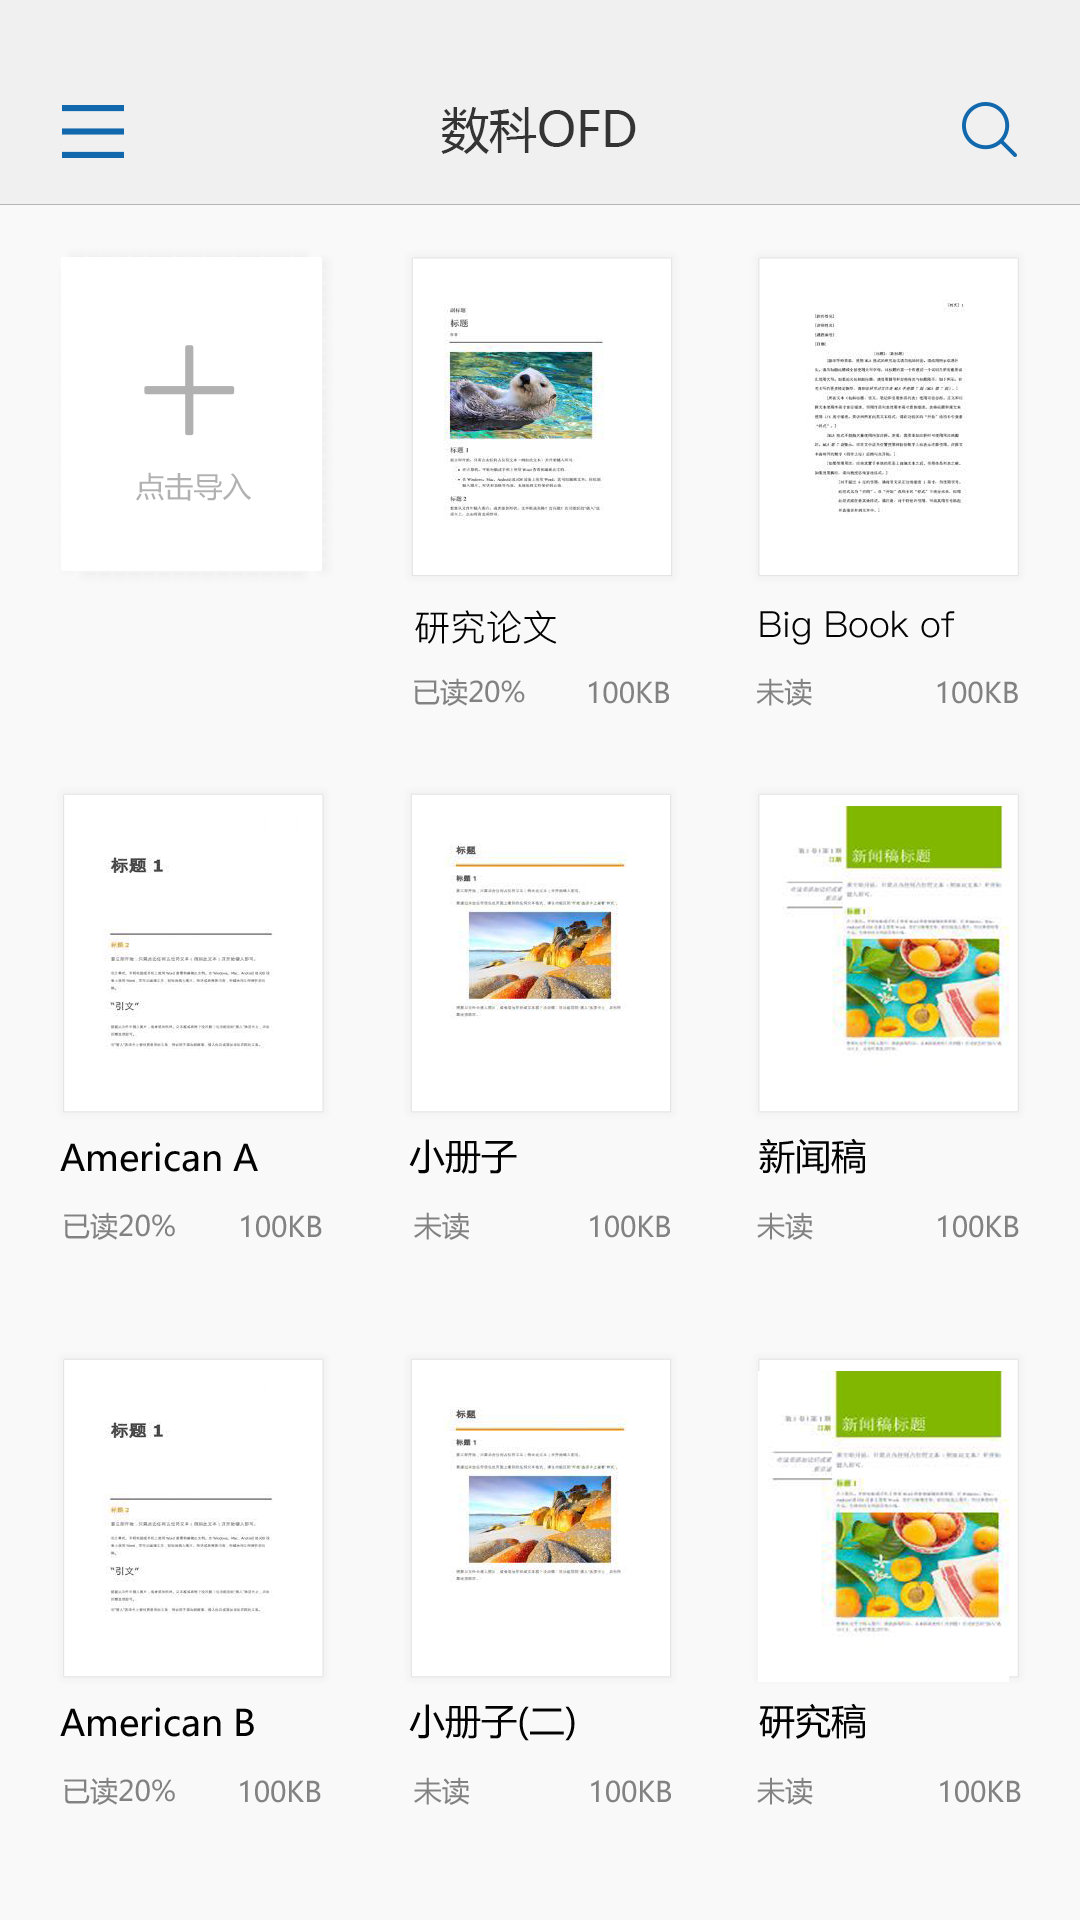The image size is (1080, 1920).
Task: Open the American A document cover
Action: [193, 952]
